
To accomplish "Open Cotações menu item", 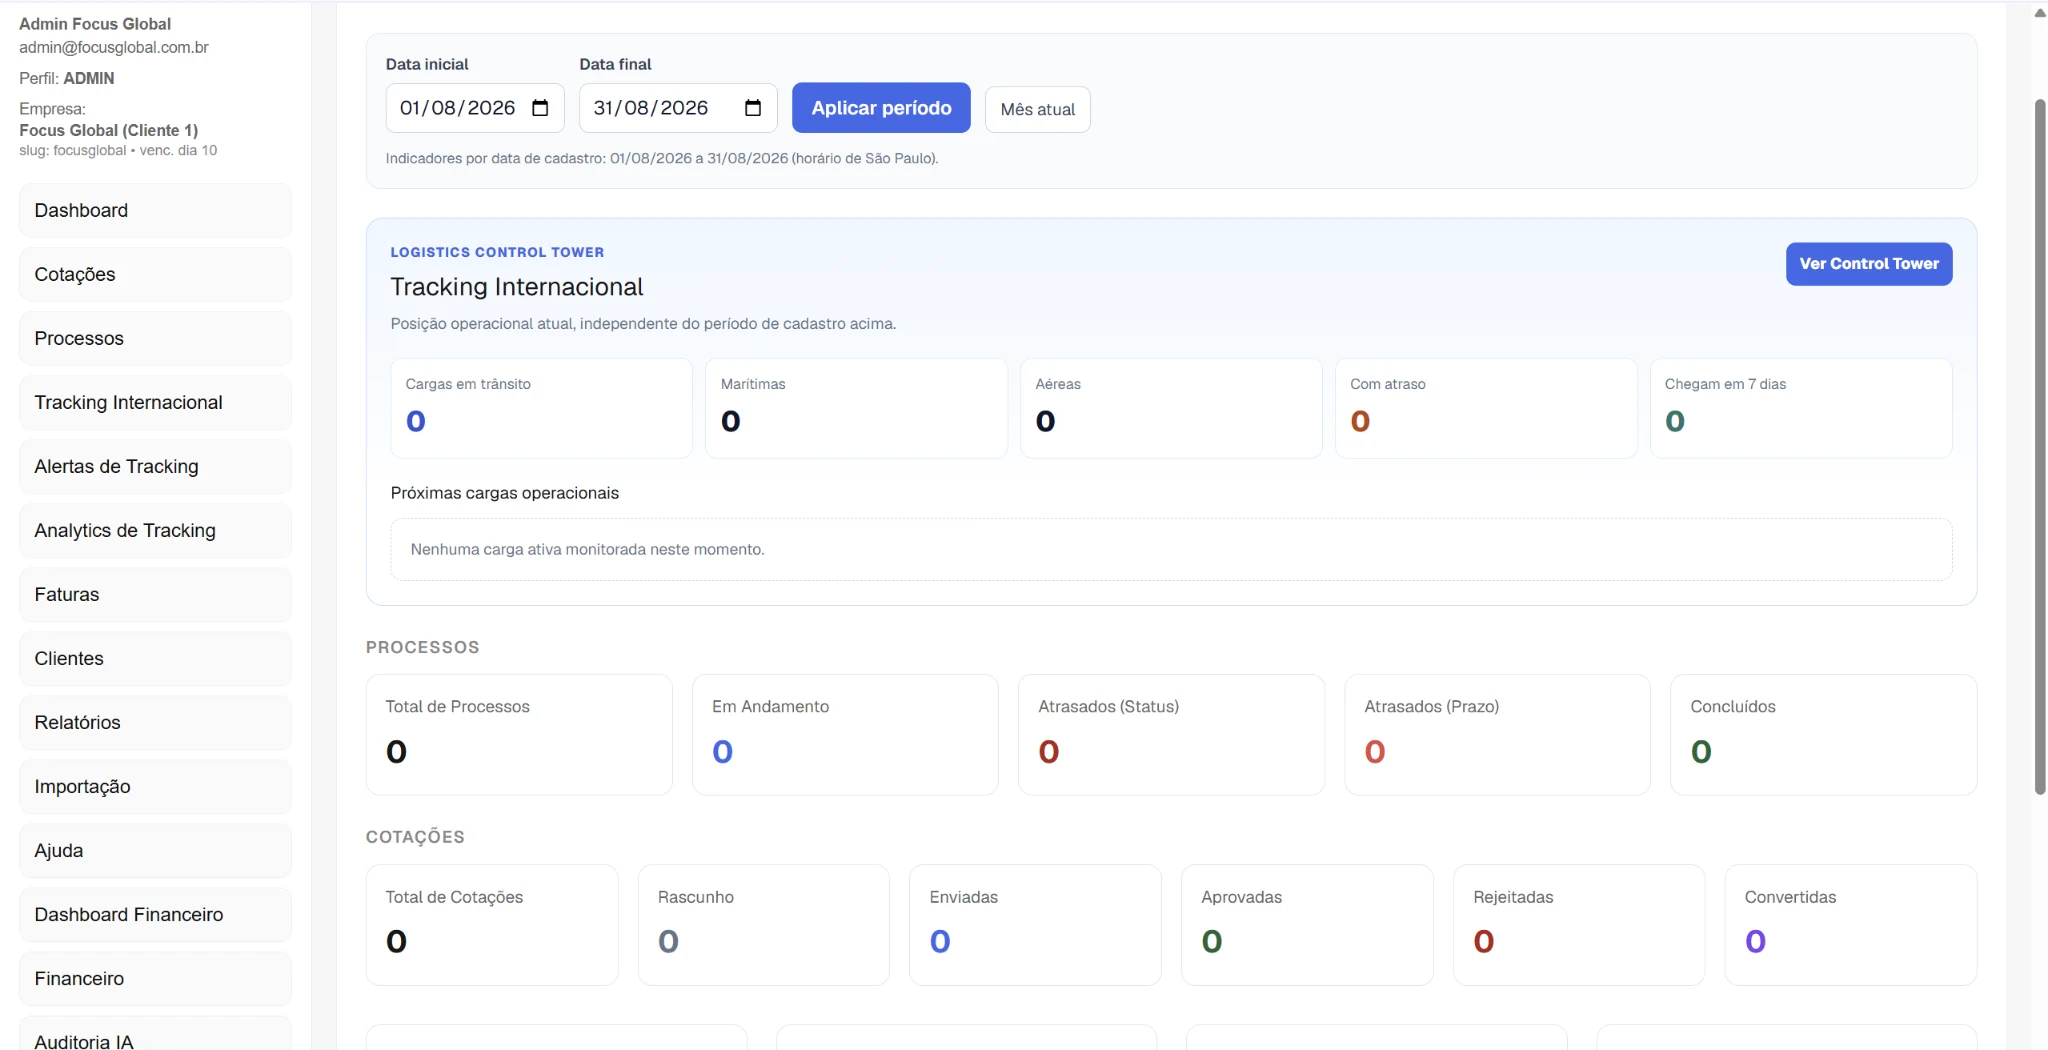I will pyautogui.click(x=155, y=274).
